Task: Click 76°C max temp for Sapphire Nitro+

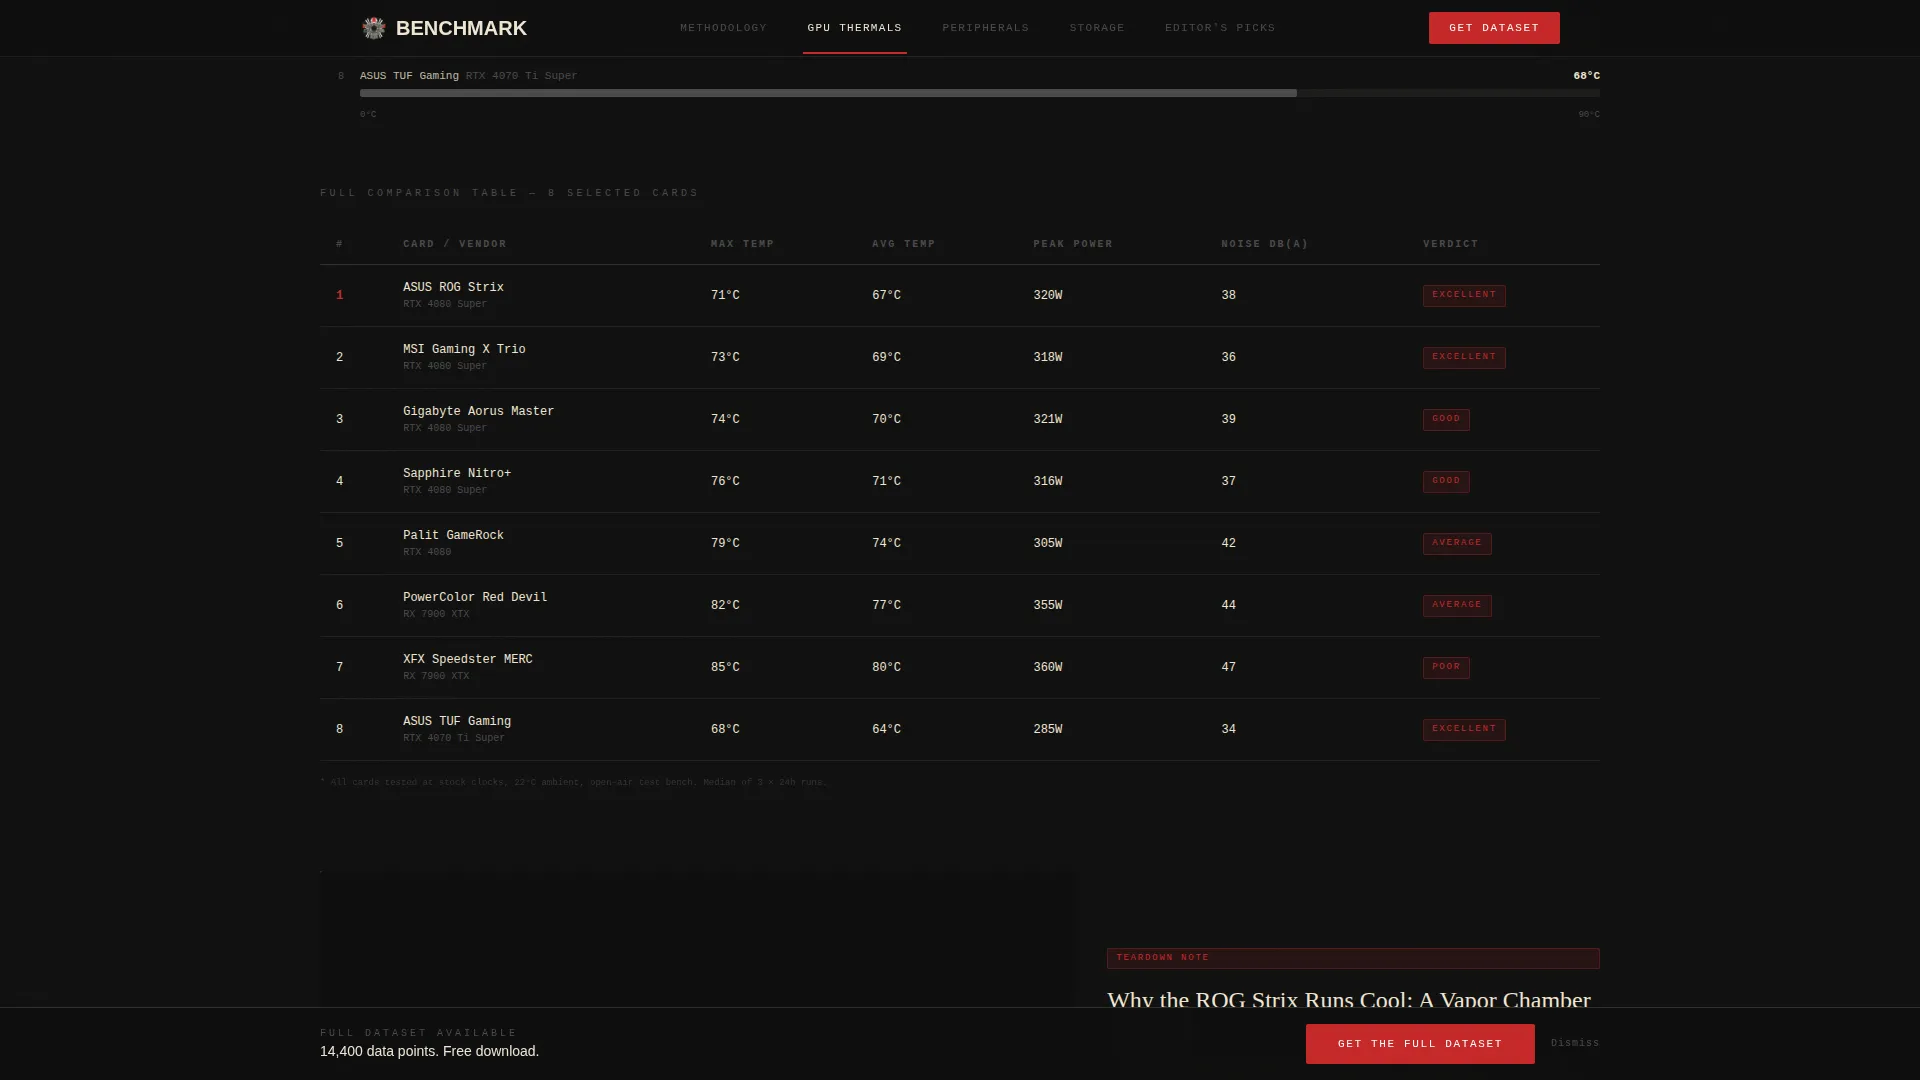Action: coord(725,481)
